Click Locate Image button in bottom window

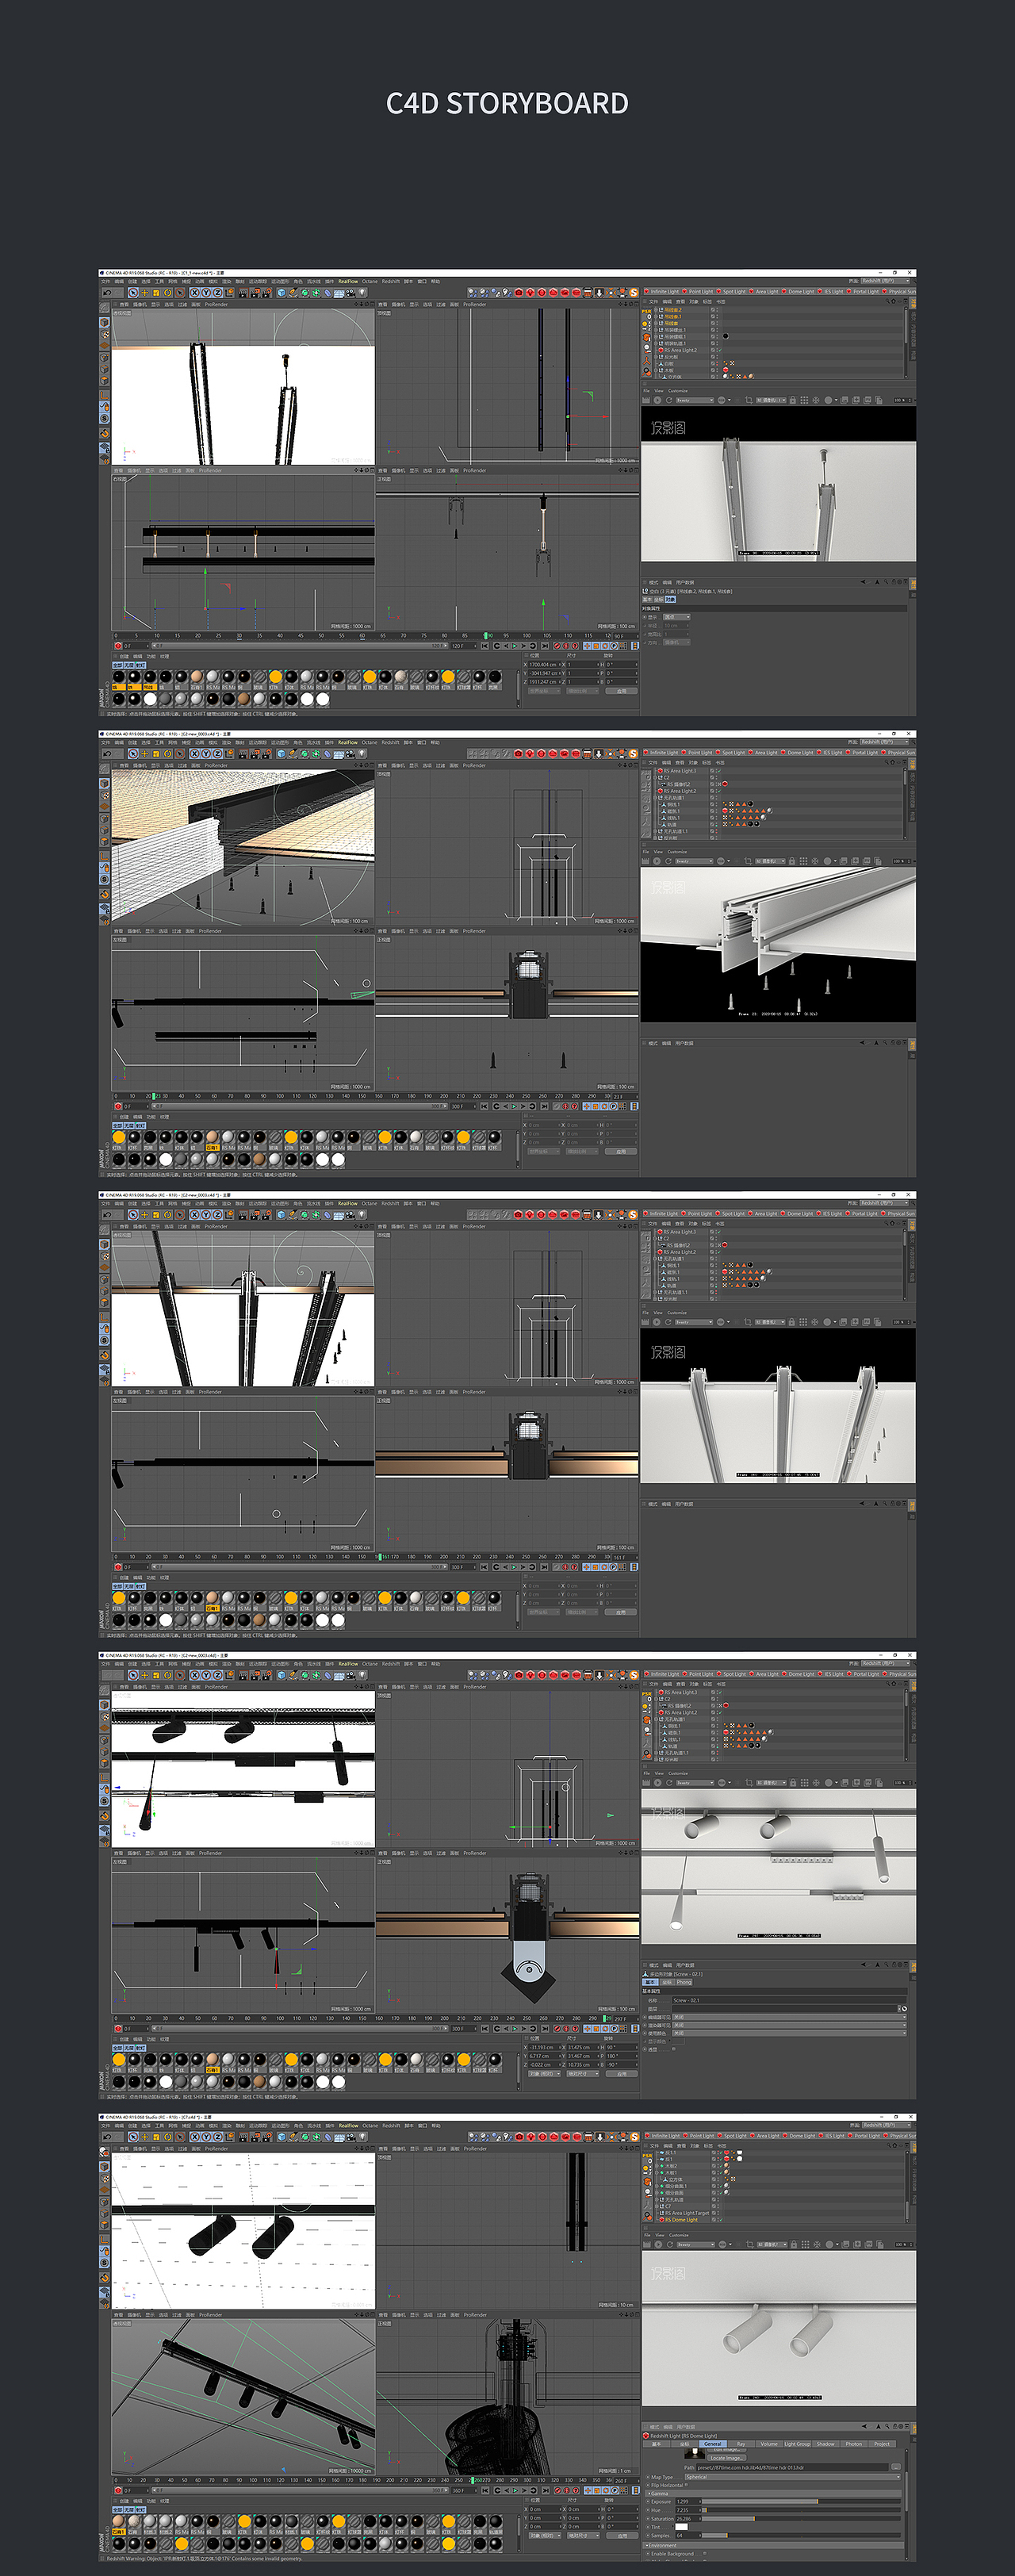pyautogui.click(x=727, y=2458)
